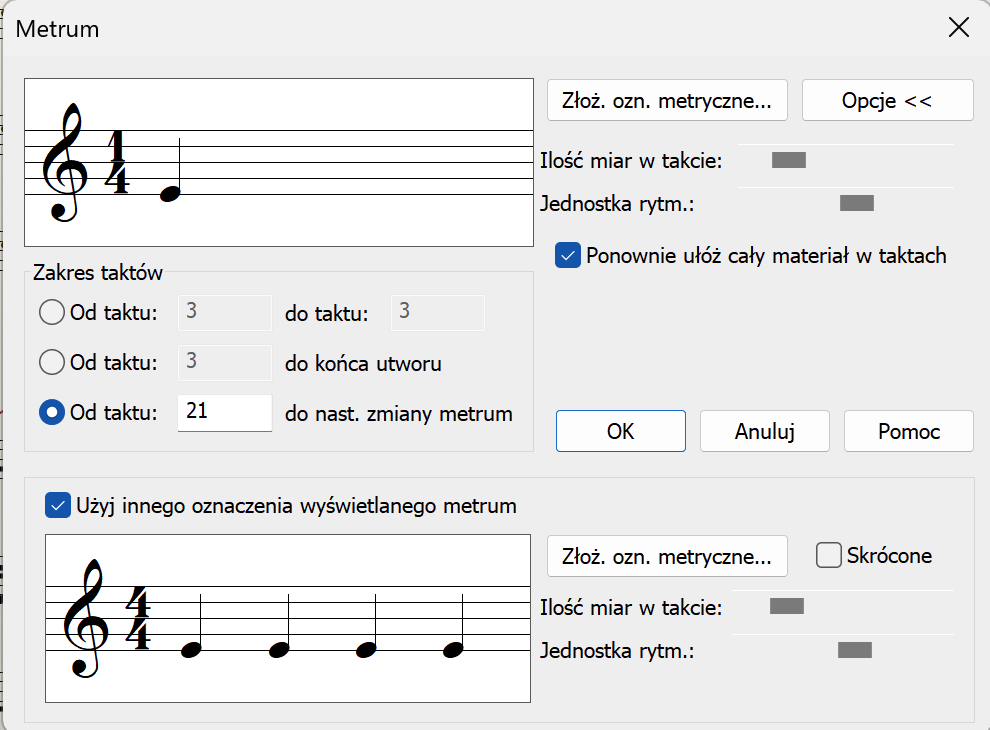Click the do taktu field

point(438,312)
